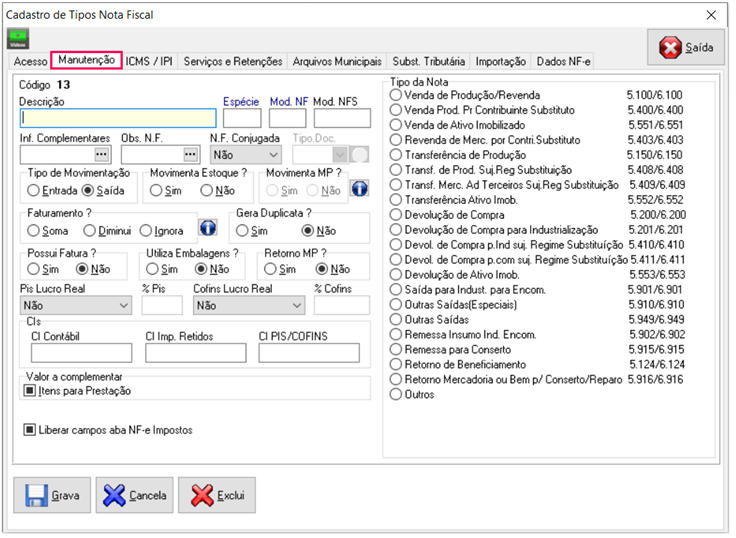Click info icon beside Movimenta MP
Viewport: 736px width, 538px height.
[x=360, y=189]
